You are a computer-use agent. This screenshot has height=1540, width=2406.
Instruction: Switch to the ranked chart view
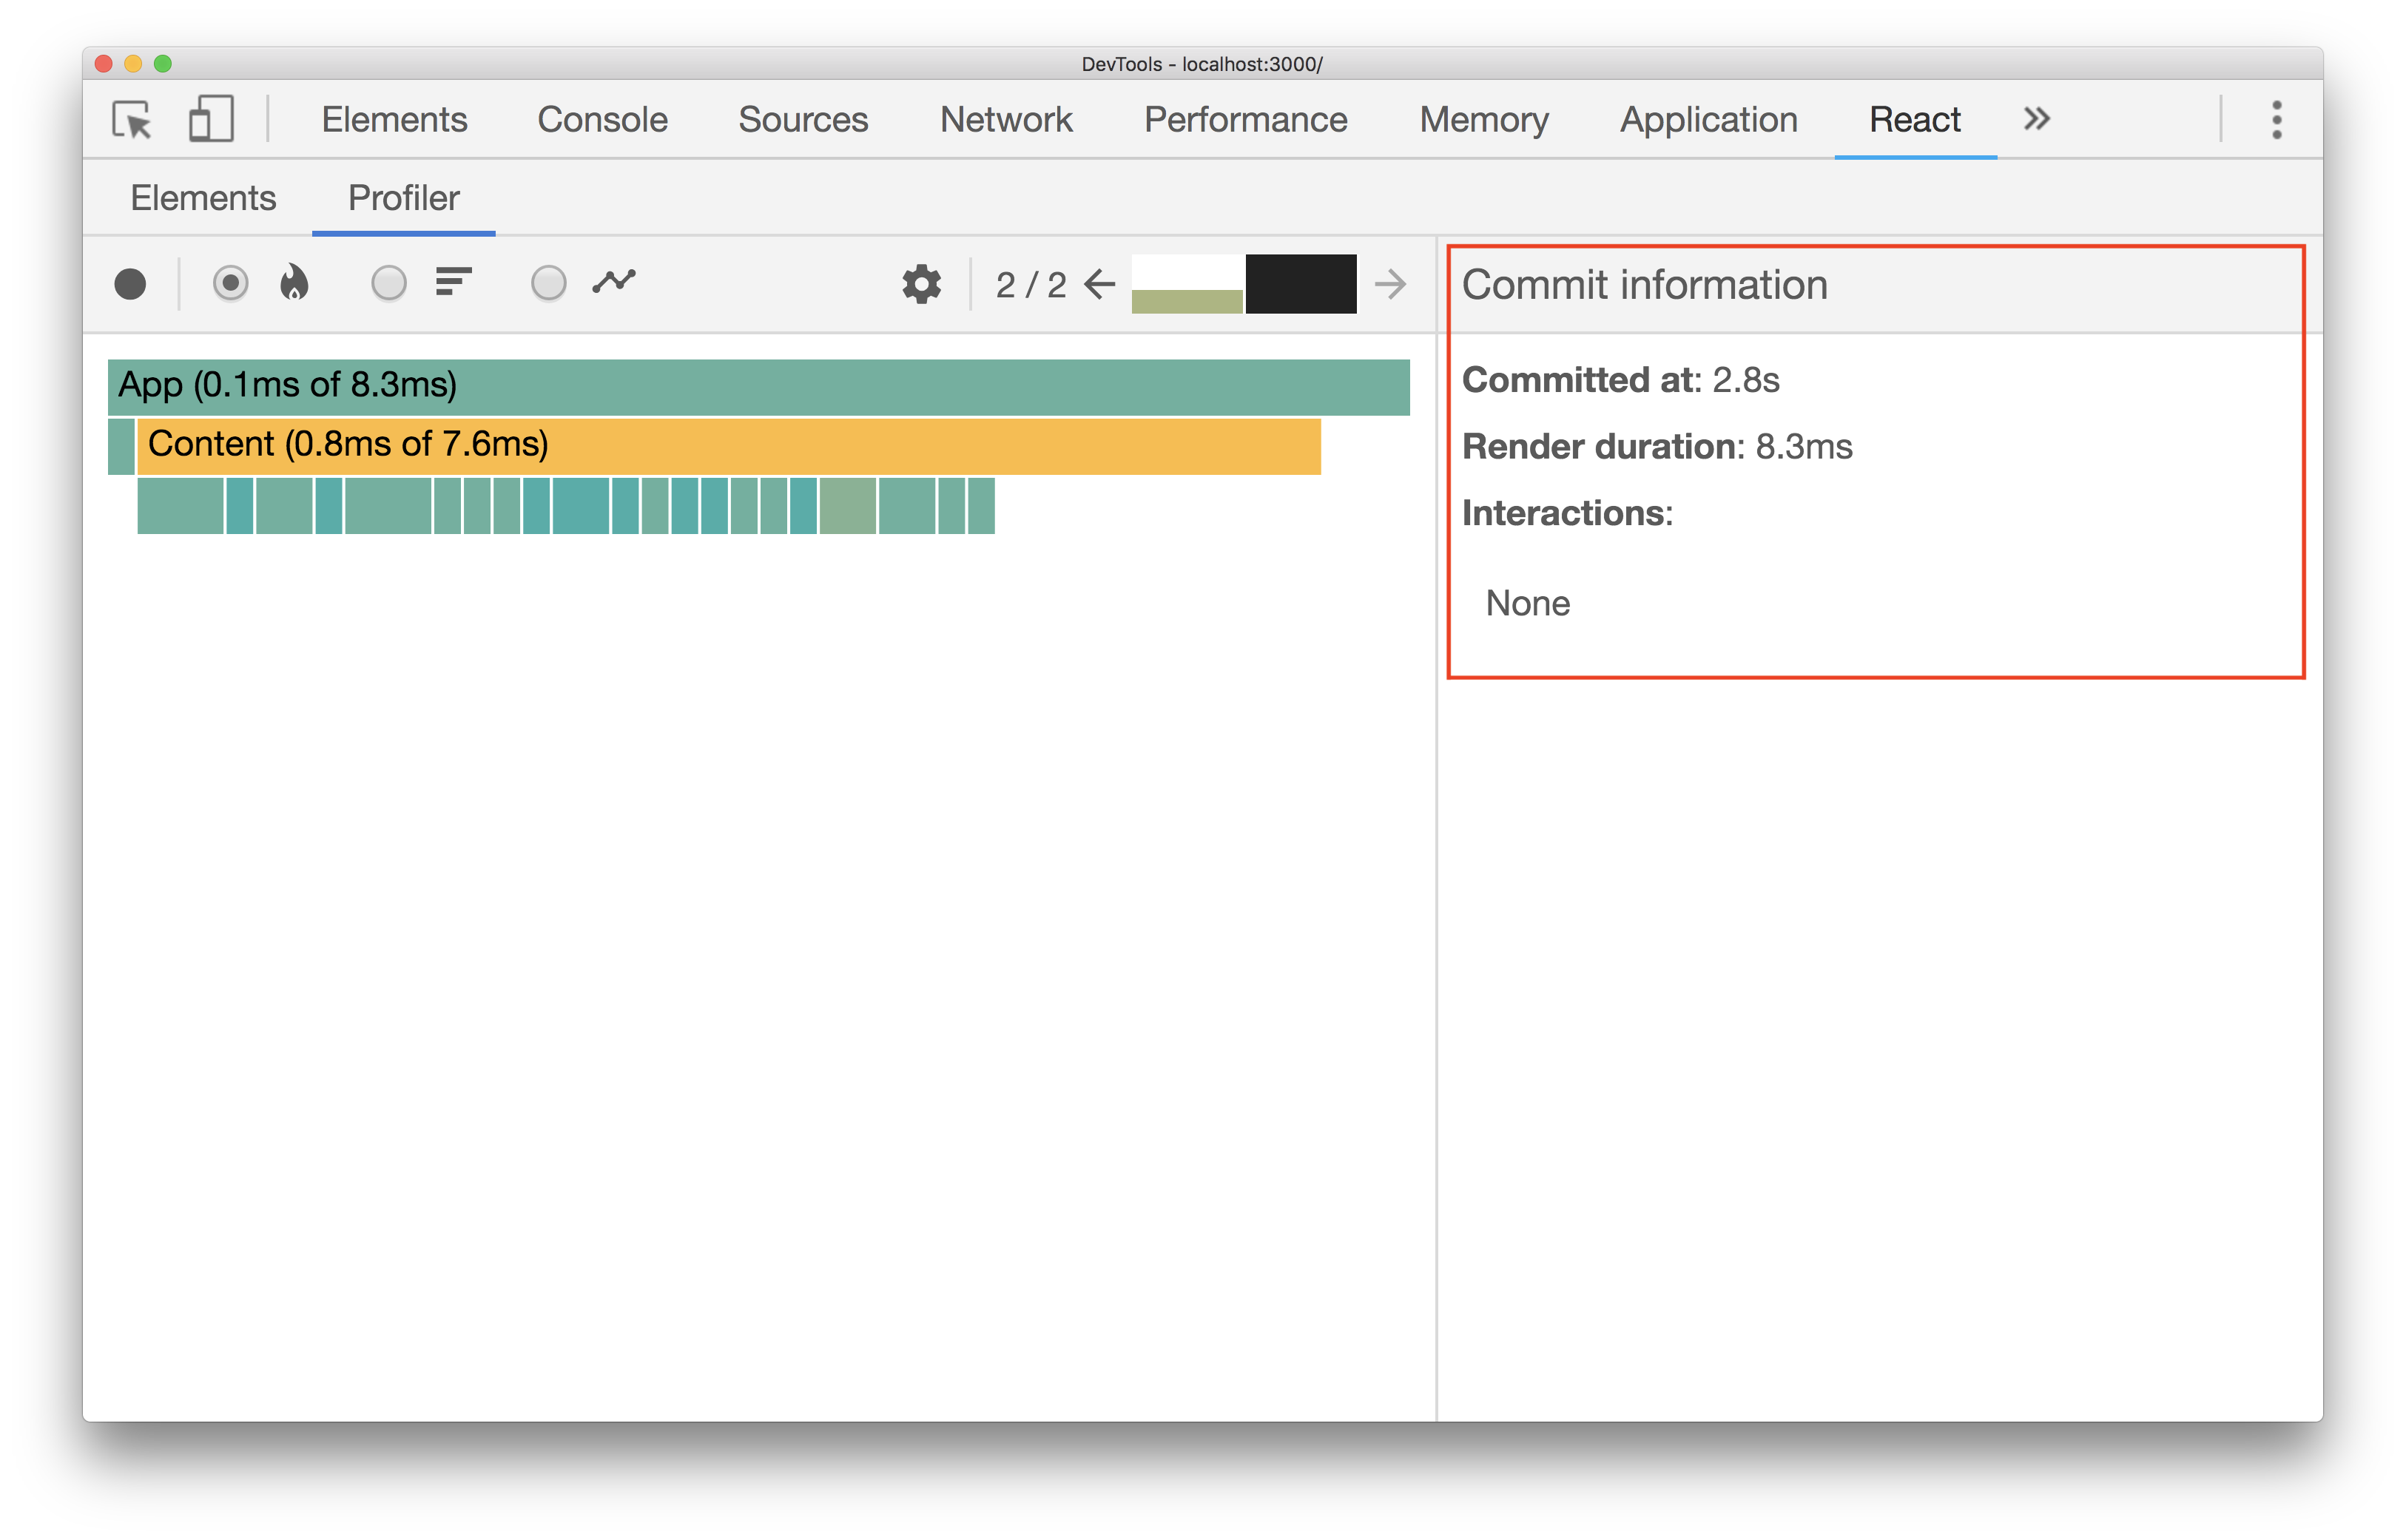pyautogui.click(x=453, y=283)
